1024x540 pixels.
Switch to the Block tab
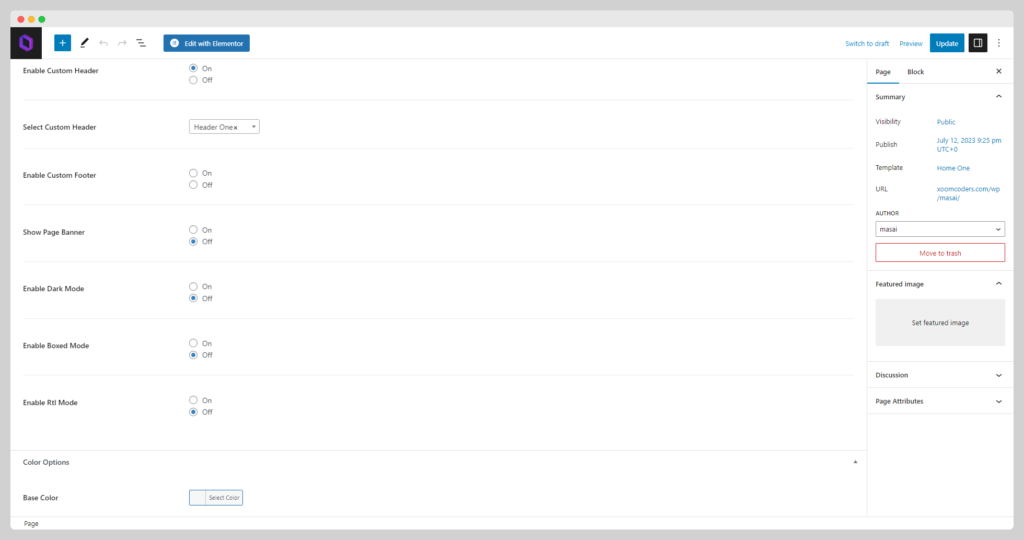coord(916,72)
